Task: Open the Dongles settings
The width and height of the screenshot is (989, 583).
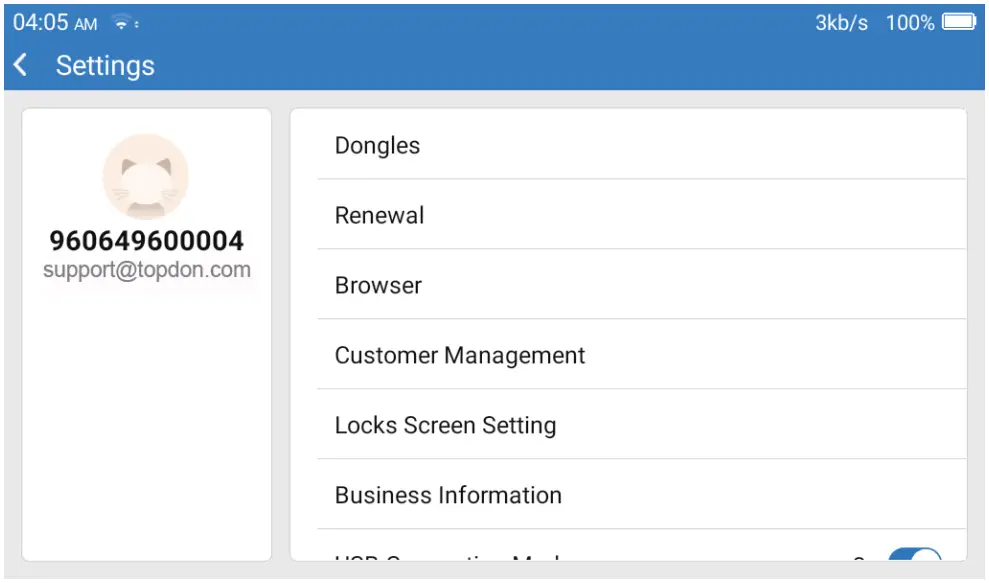Action: [378, 146]
